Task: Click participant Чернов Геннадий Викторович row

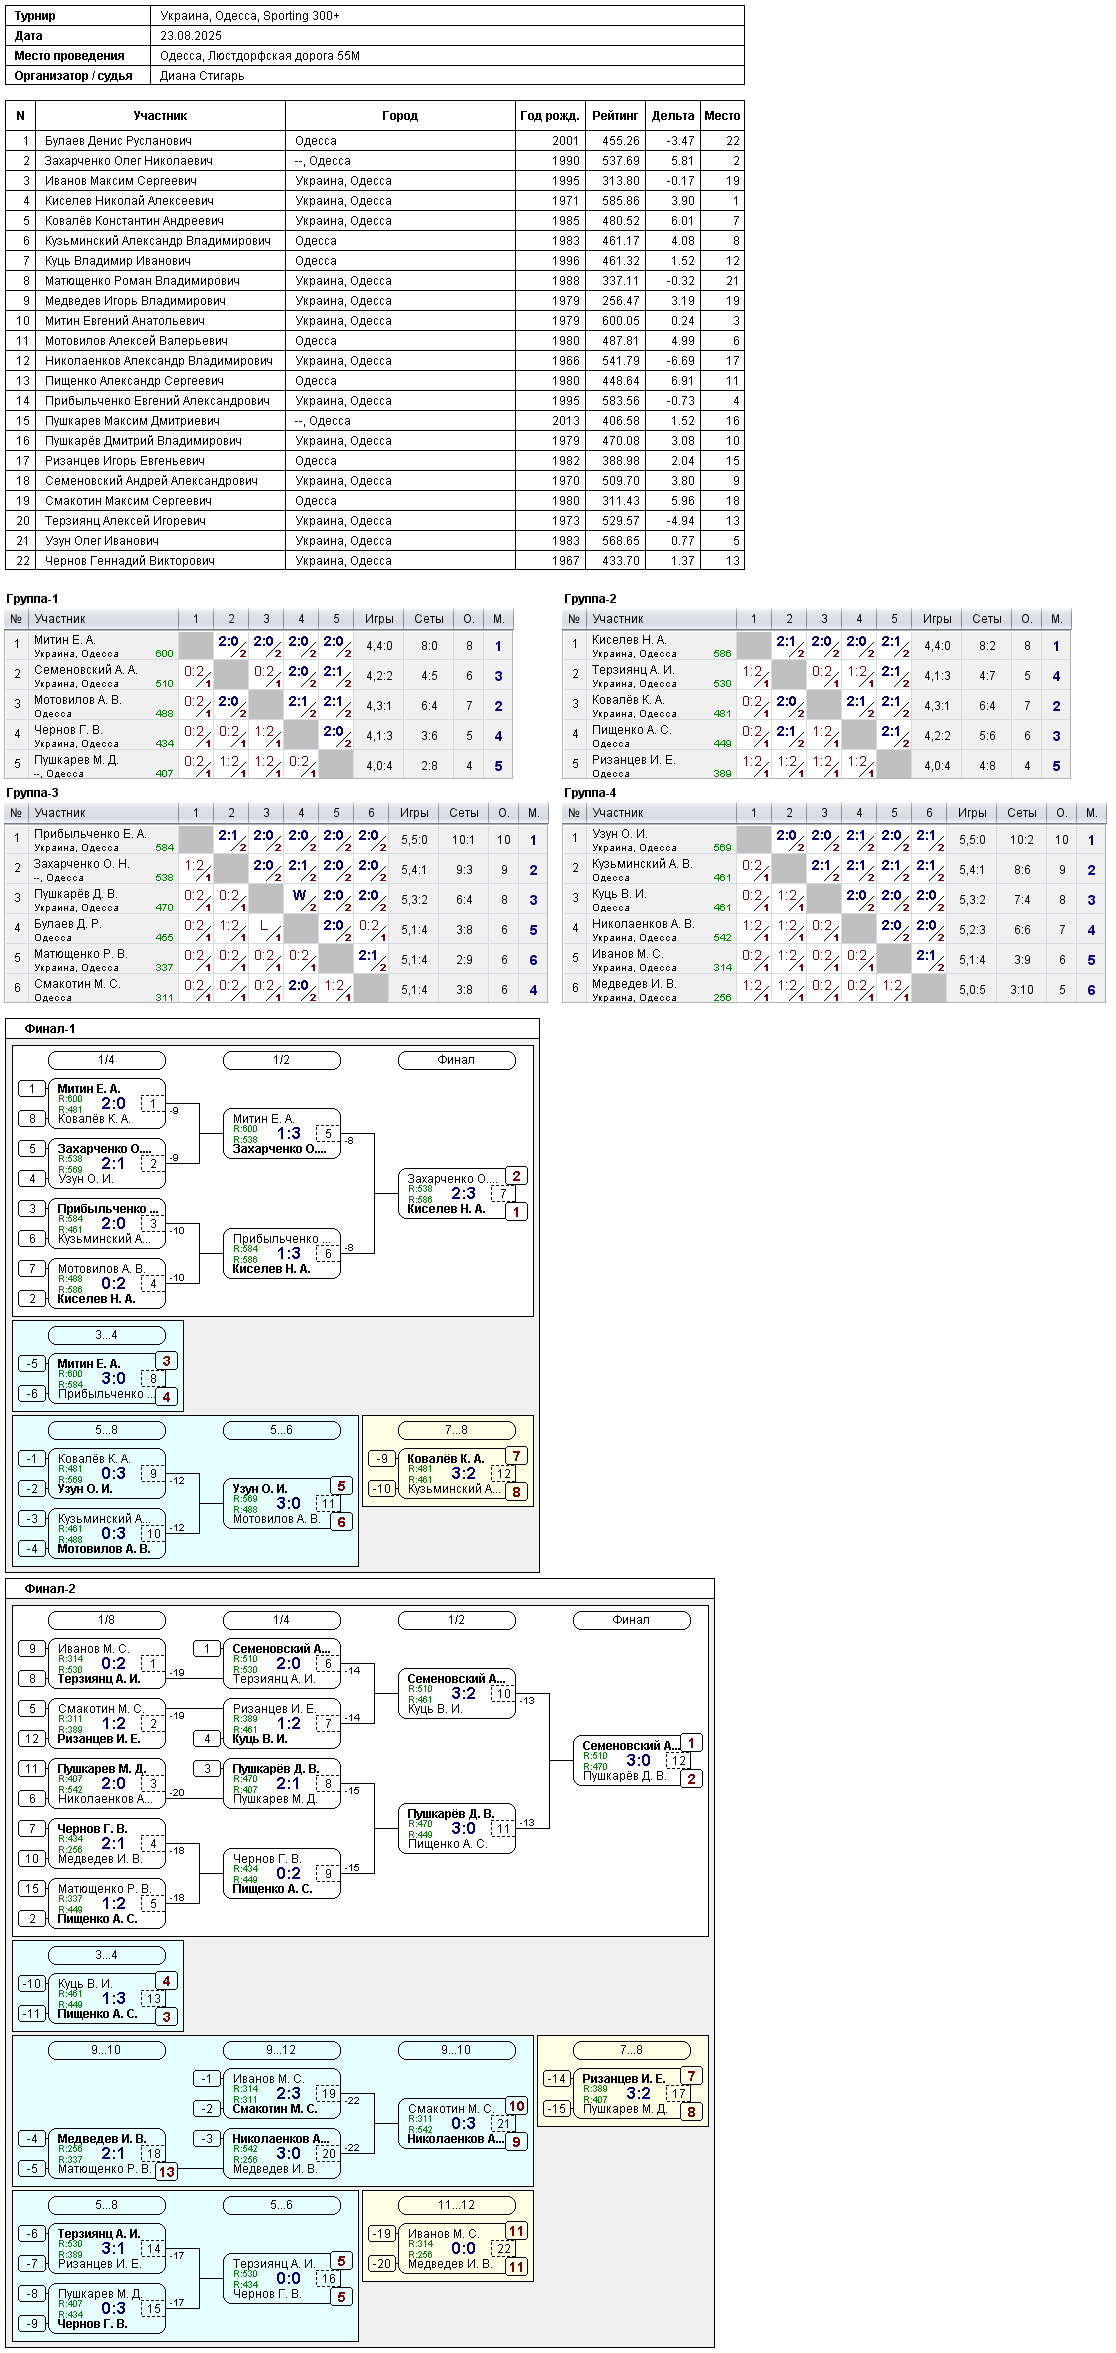Action: [x=375, y=561]
